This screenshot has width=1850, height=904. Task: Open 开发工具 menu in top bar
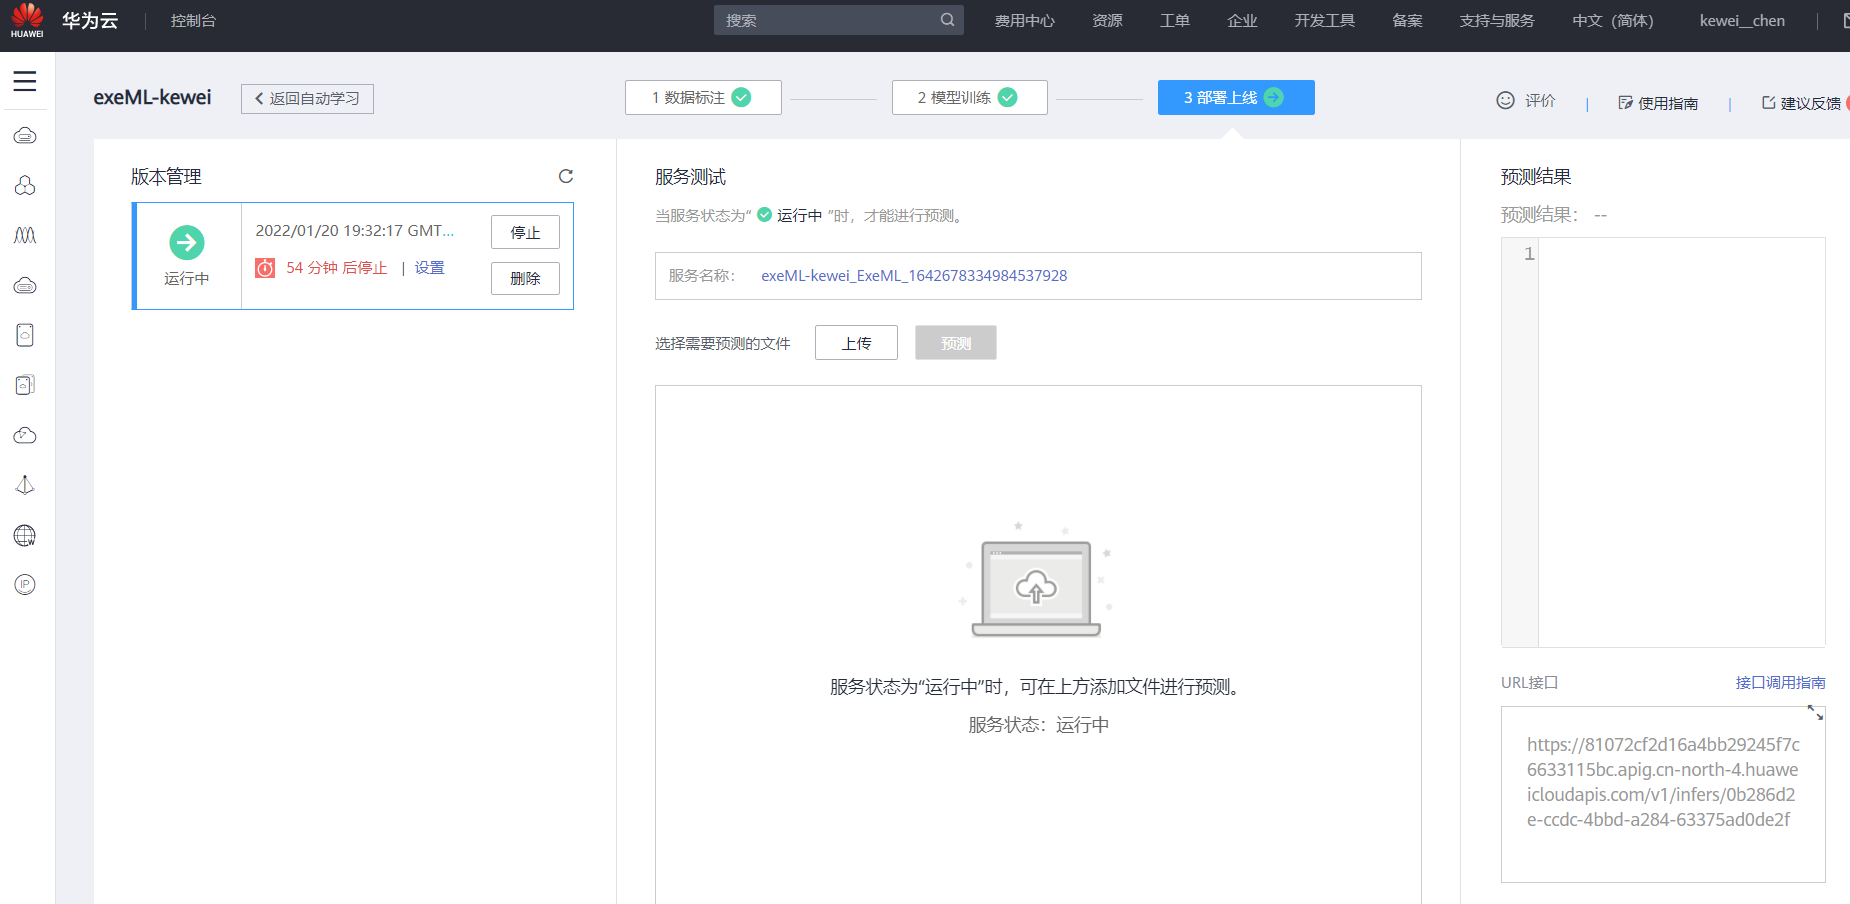click(1325, 20)
